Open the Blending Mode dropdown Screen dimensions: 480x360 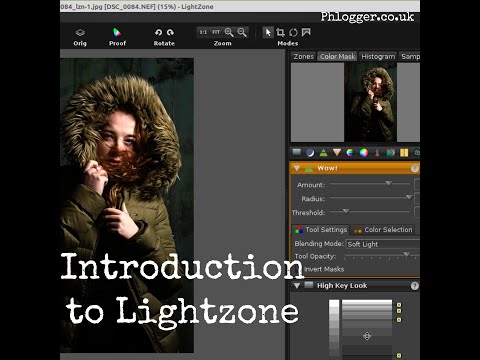pyautogui.click(x=383, y=244)
